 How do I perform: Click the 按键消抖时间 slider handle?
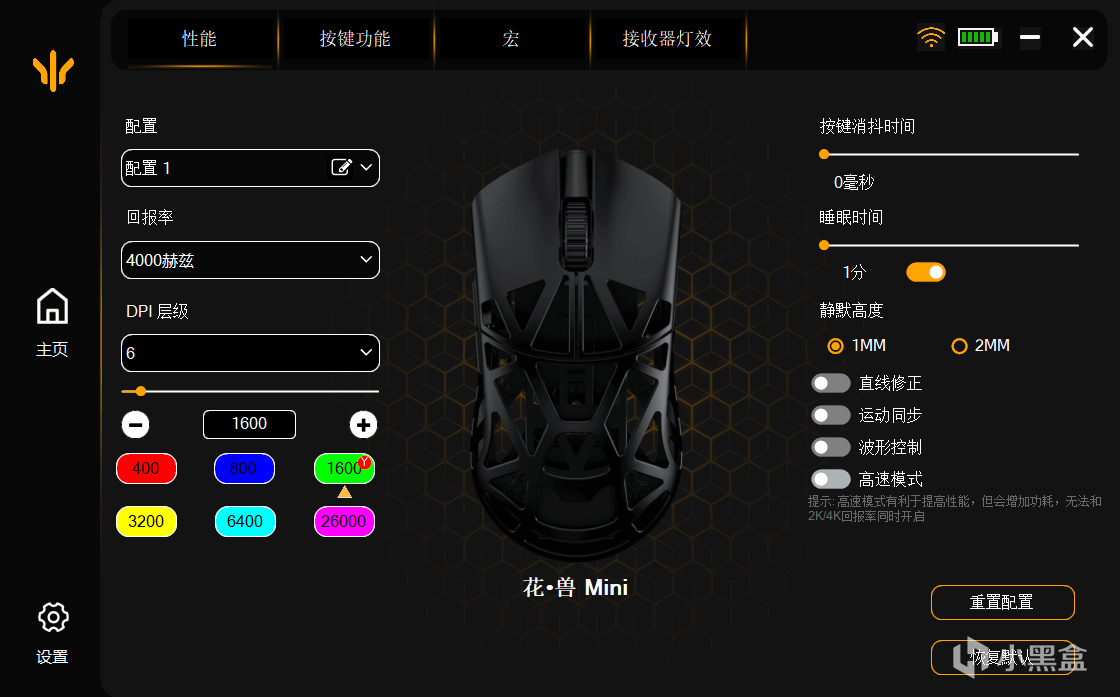tap(824, 154)
